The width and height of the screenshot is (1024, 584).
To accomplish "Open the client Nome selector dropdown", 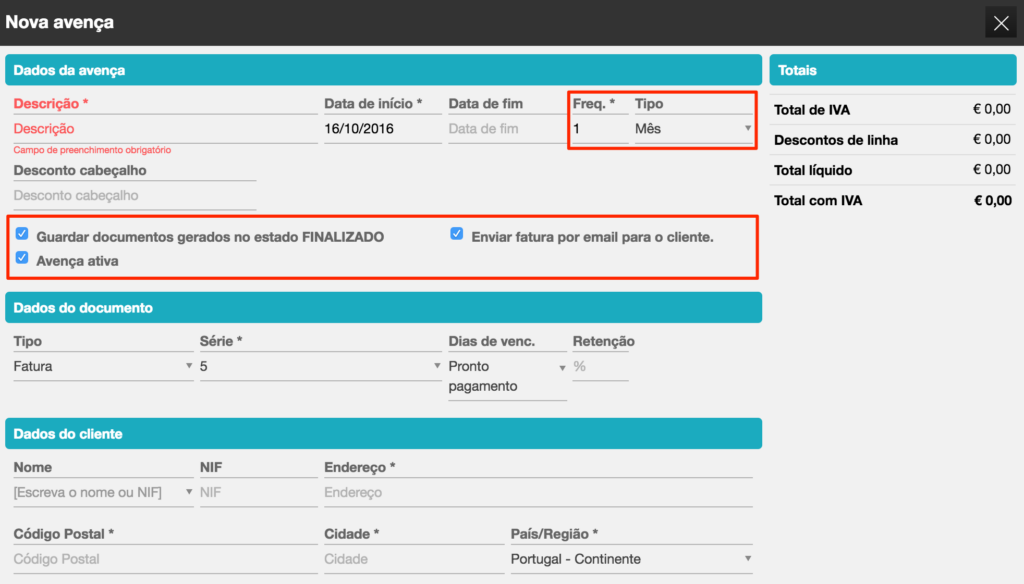I will click(x=103, y=493).
